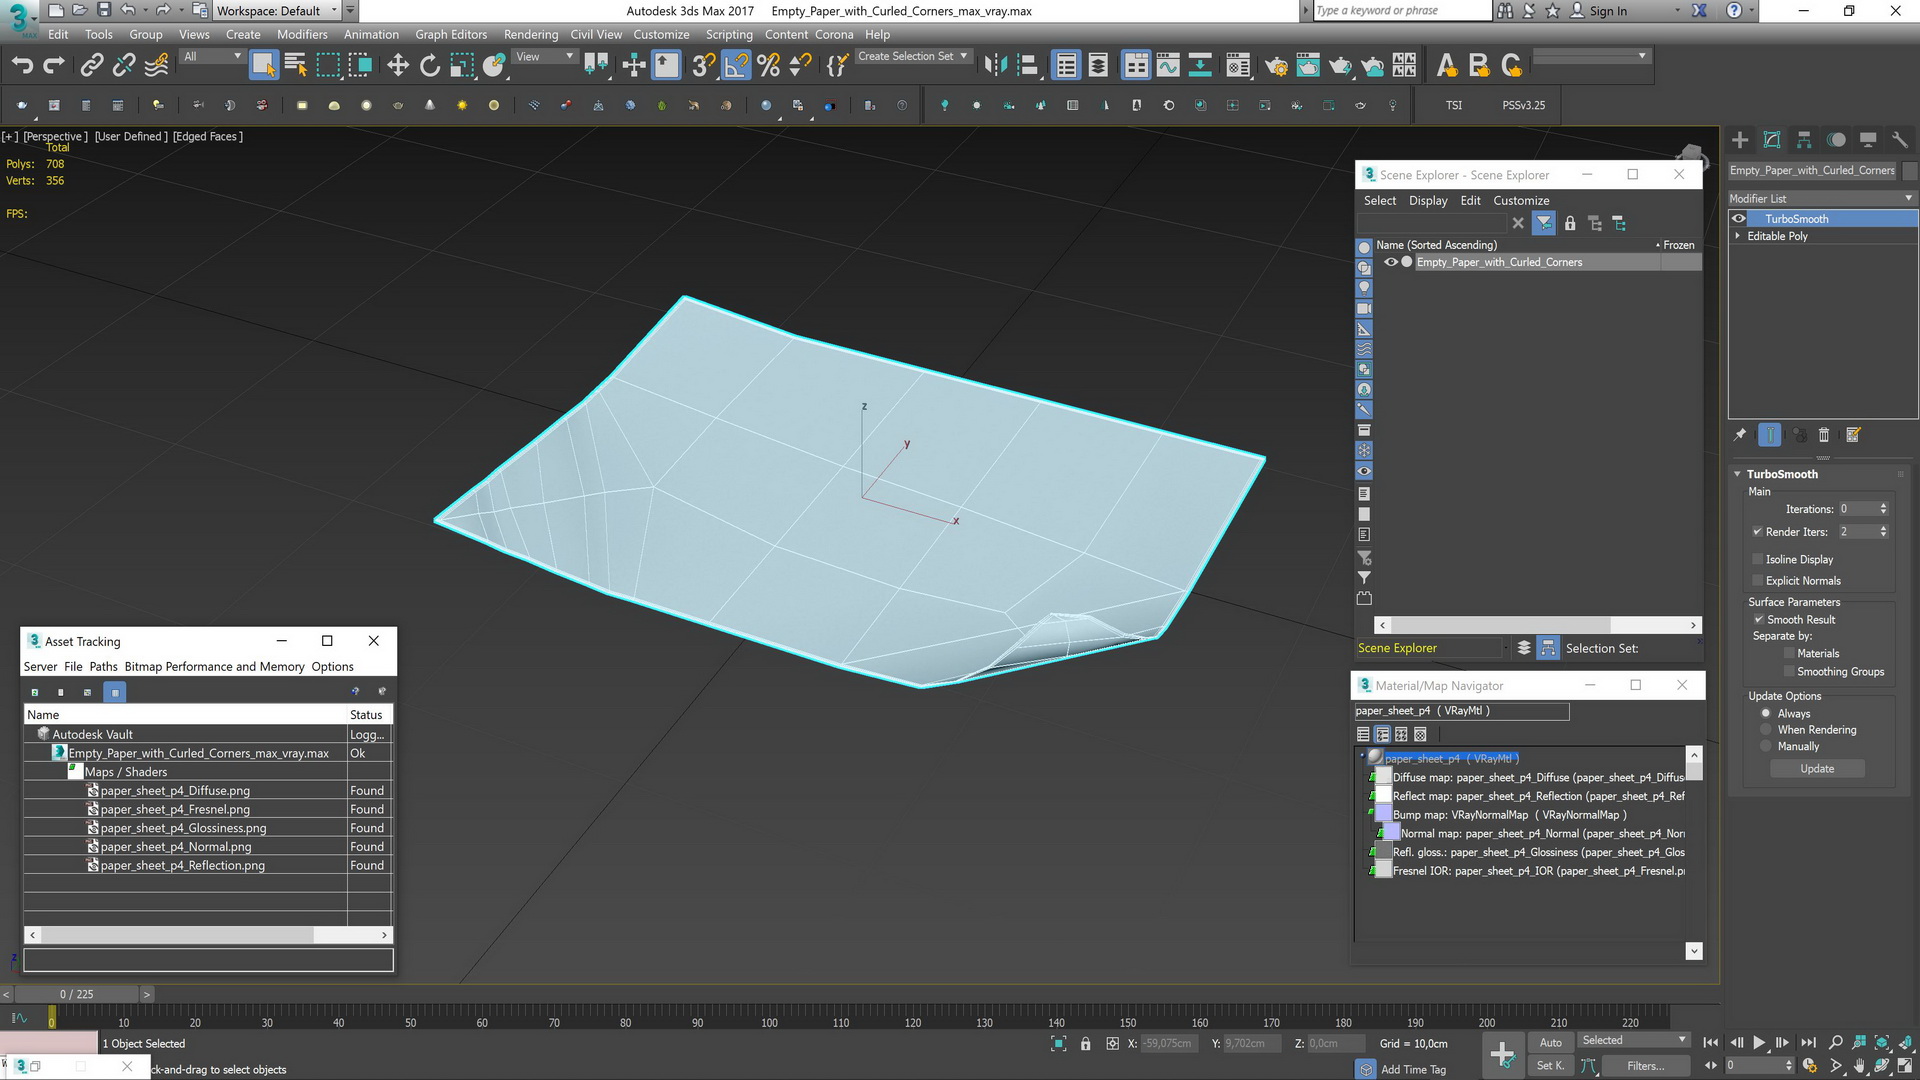Open the Graph Editors menu

tap(451, 34)
